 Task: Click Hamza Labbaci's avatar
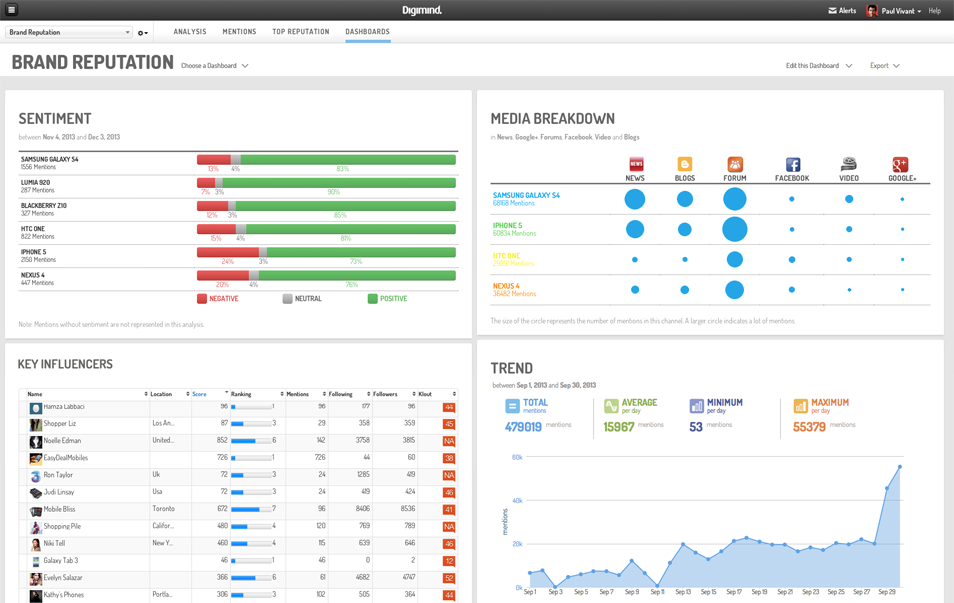tap(36, 408)
